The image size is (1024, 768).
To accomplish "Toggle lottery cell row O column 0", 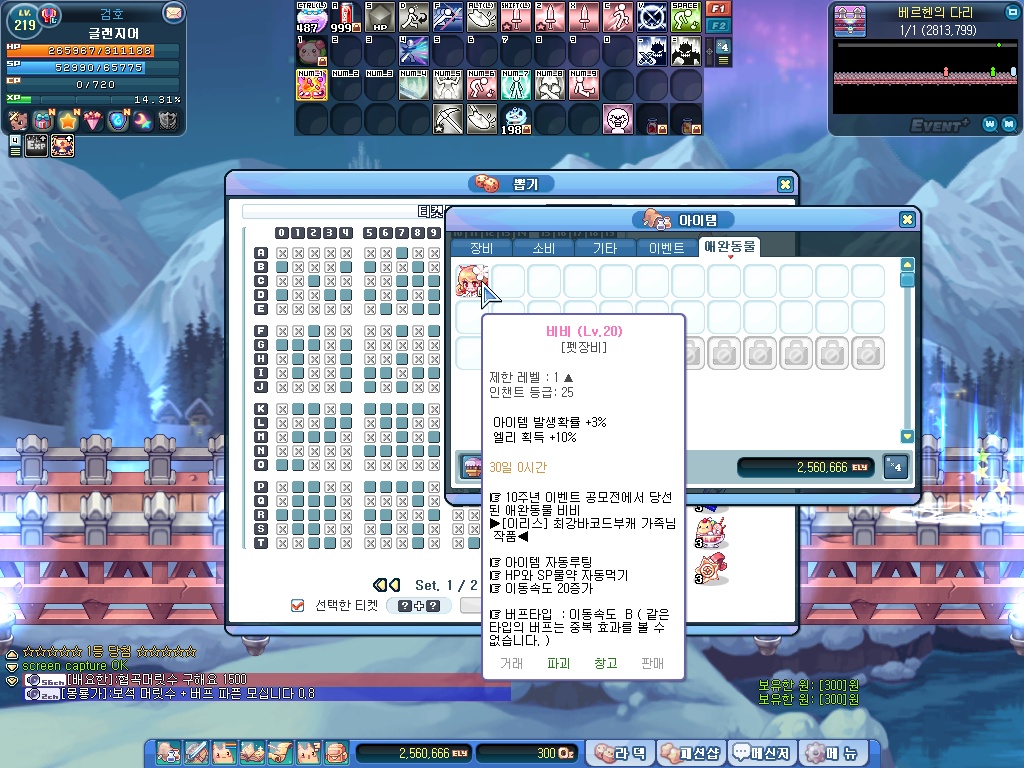I will point(282,465).
